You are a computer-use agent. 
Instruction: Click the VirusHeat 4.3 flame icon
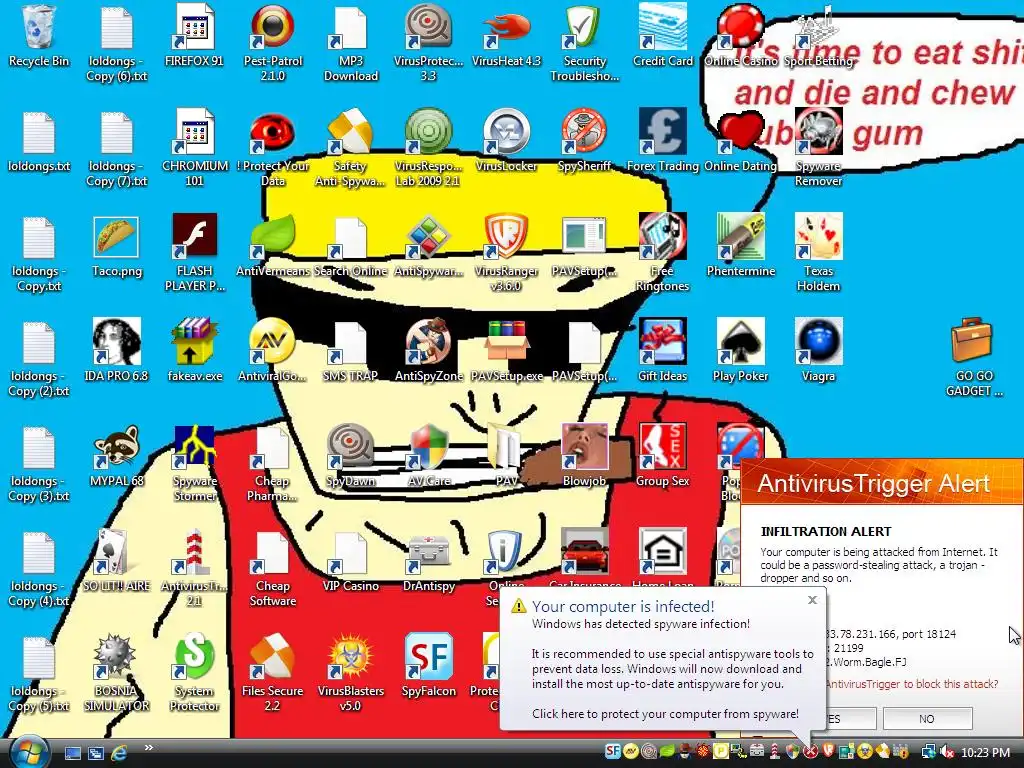[507, 26]
